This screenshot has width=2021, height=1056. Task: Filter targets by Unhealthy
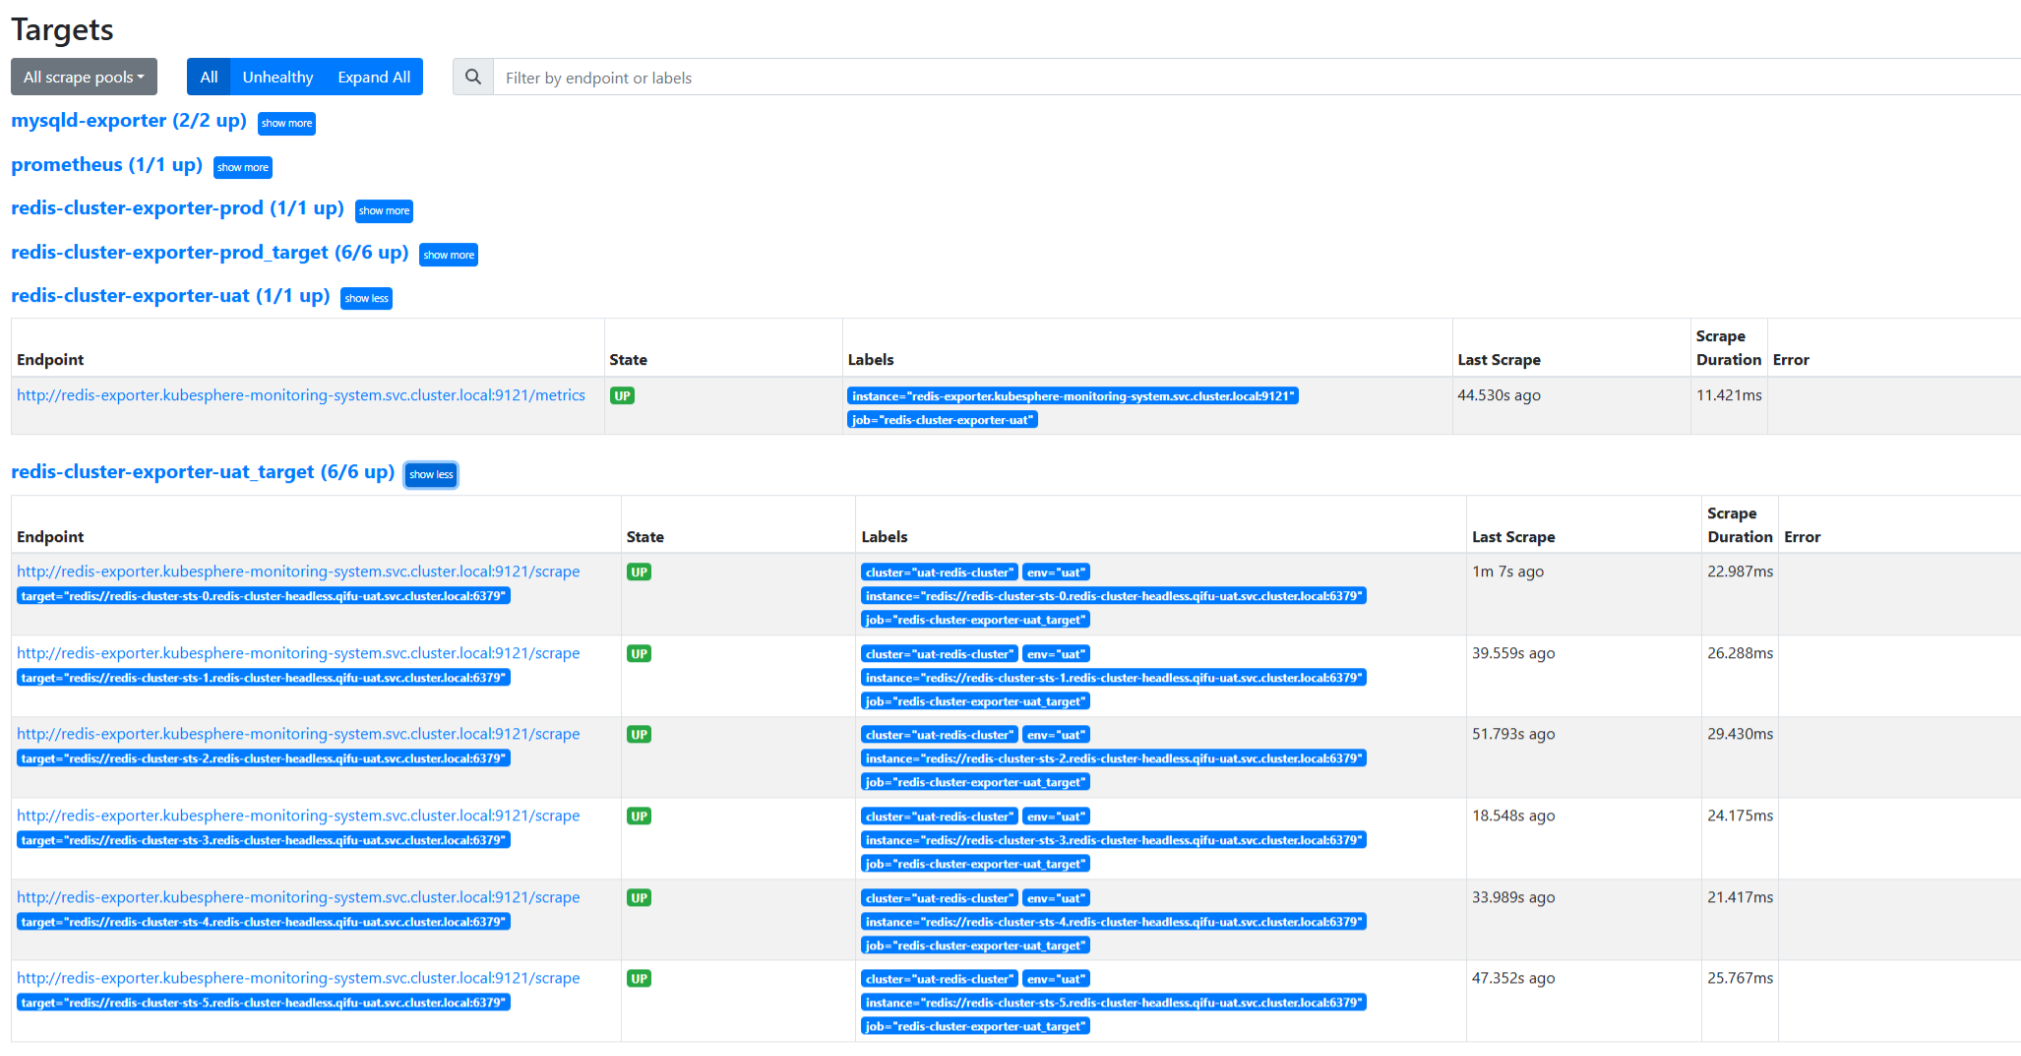(278, 77)
